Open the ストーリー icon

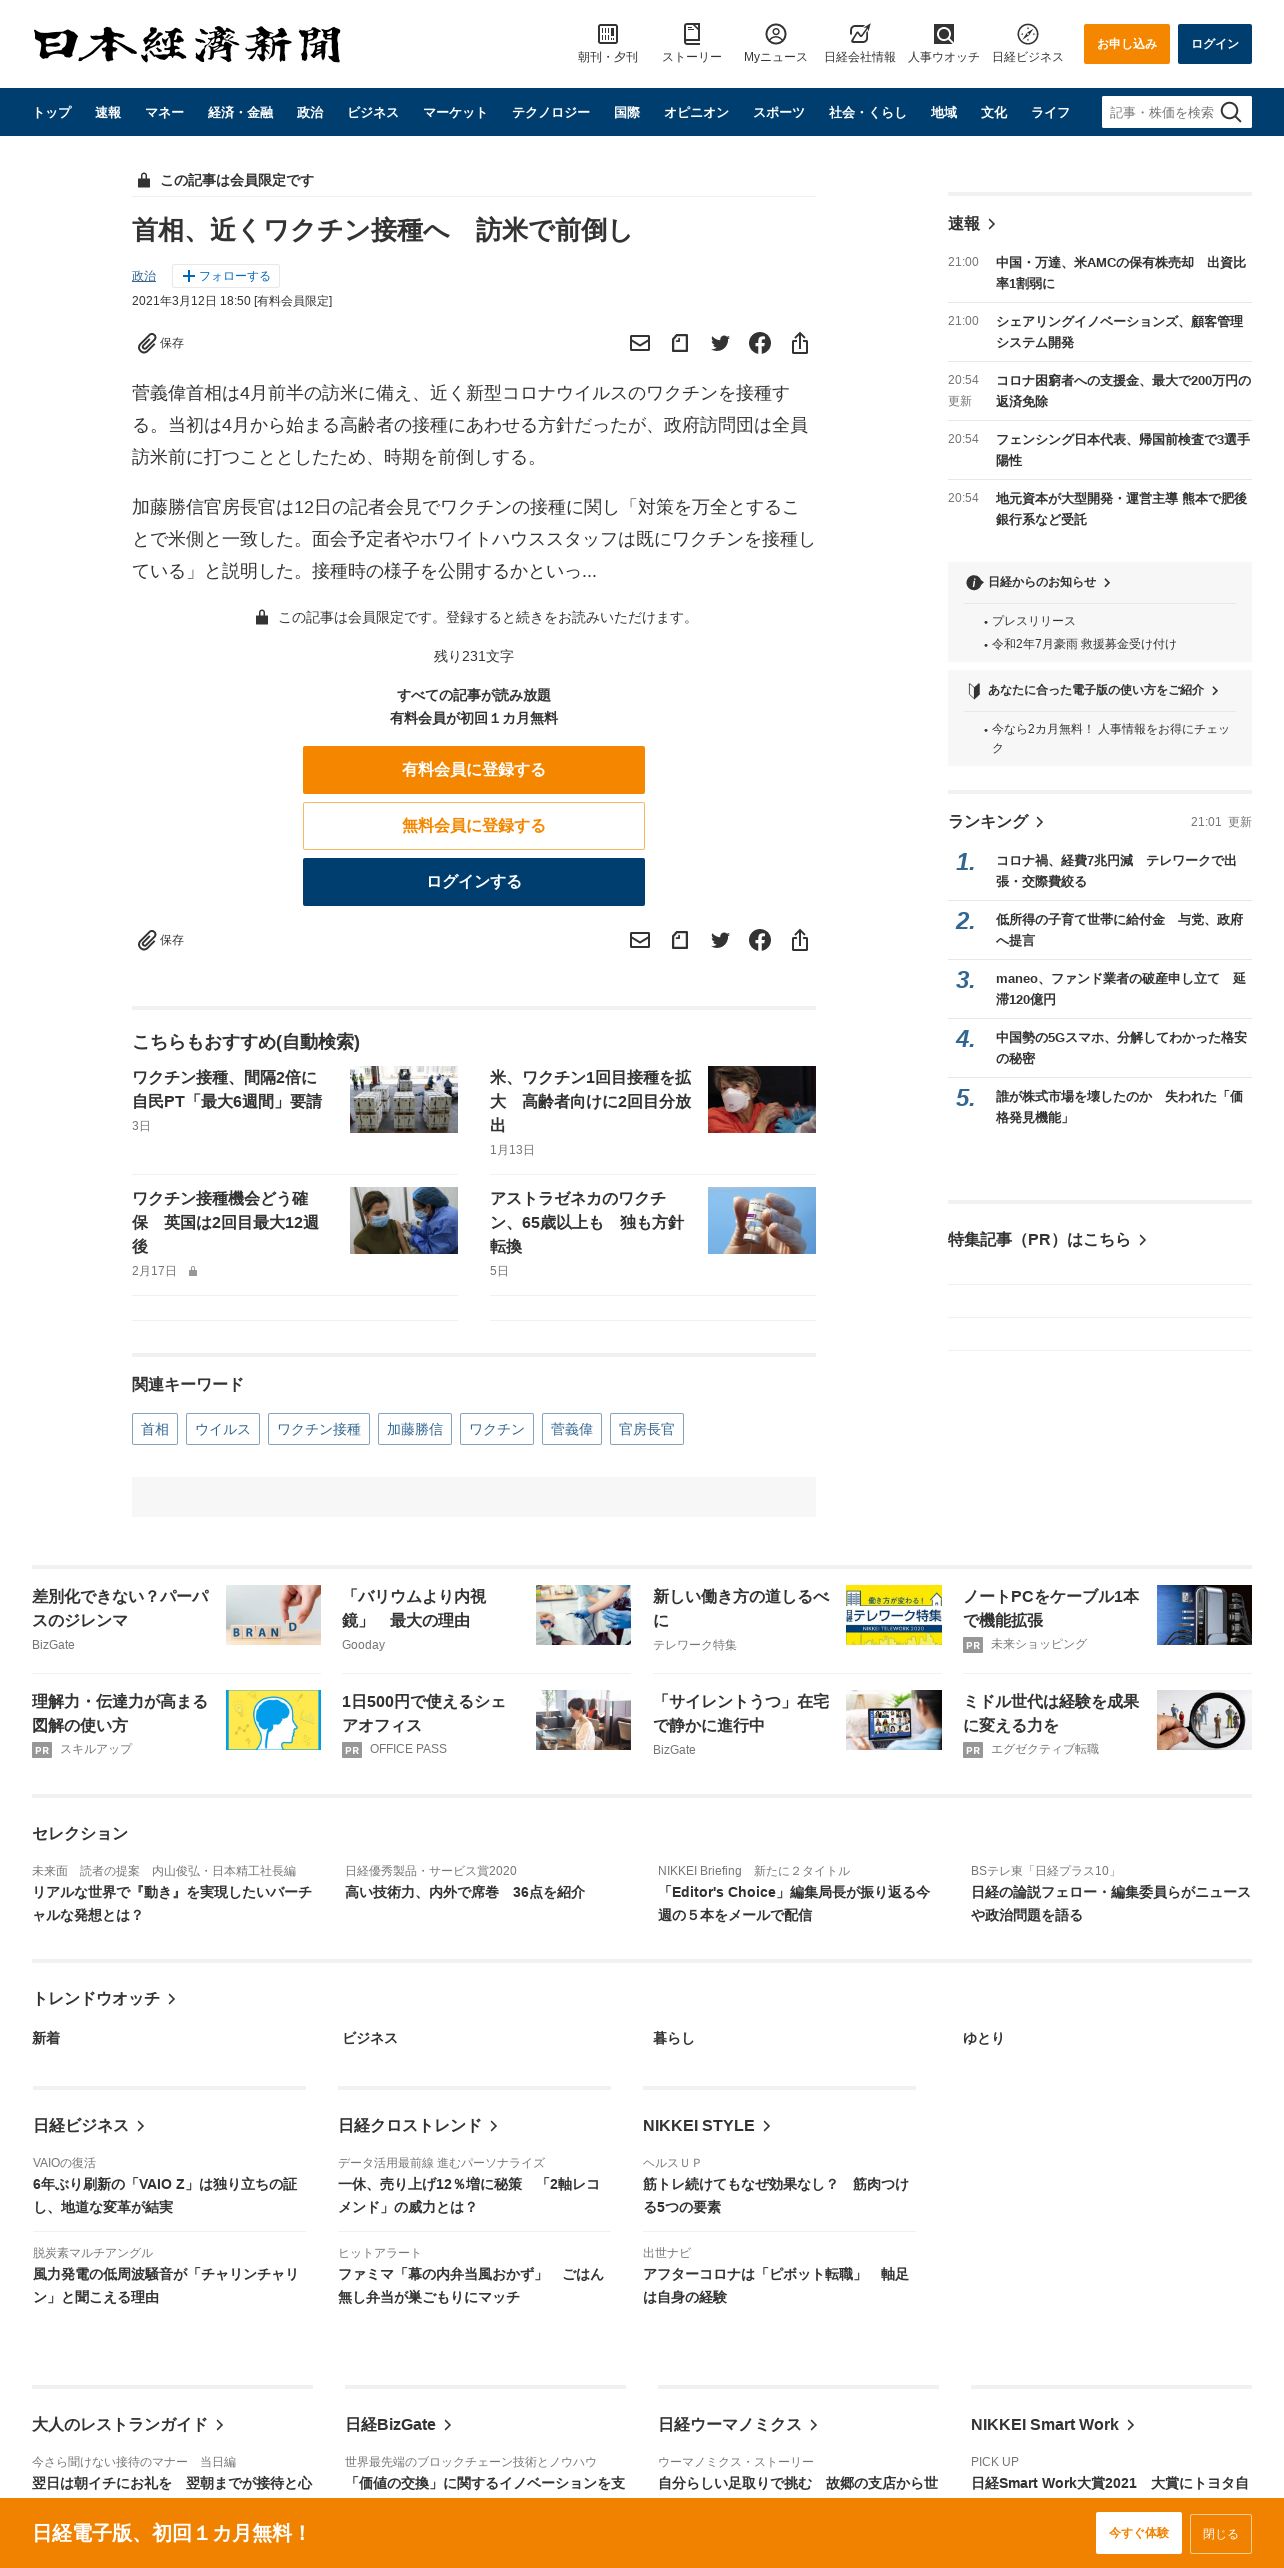(692, 34)
